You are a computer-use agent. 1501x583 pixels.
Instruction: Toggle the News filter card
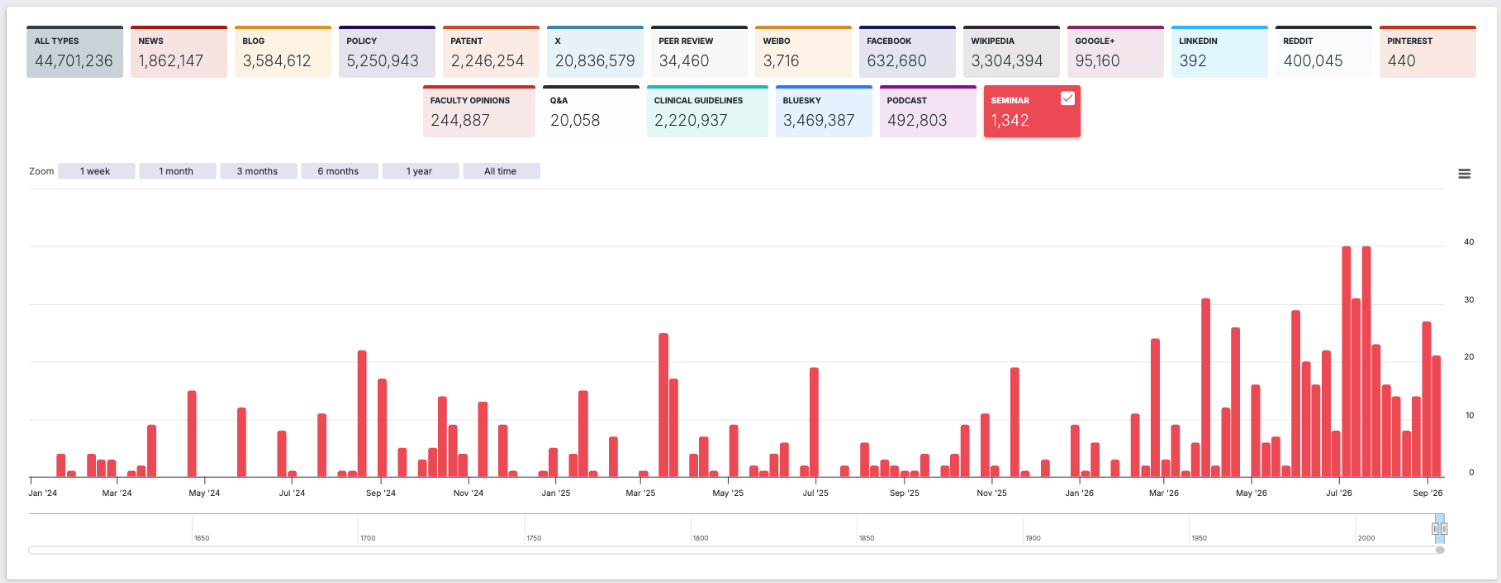tap(179, 52)
